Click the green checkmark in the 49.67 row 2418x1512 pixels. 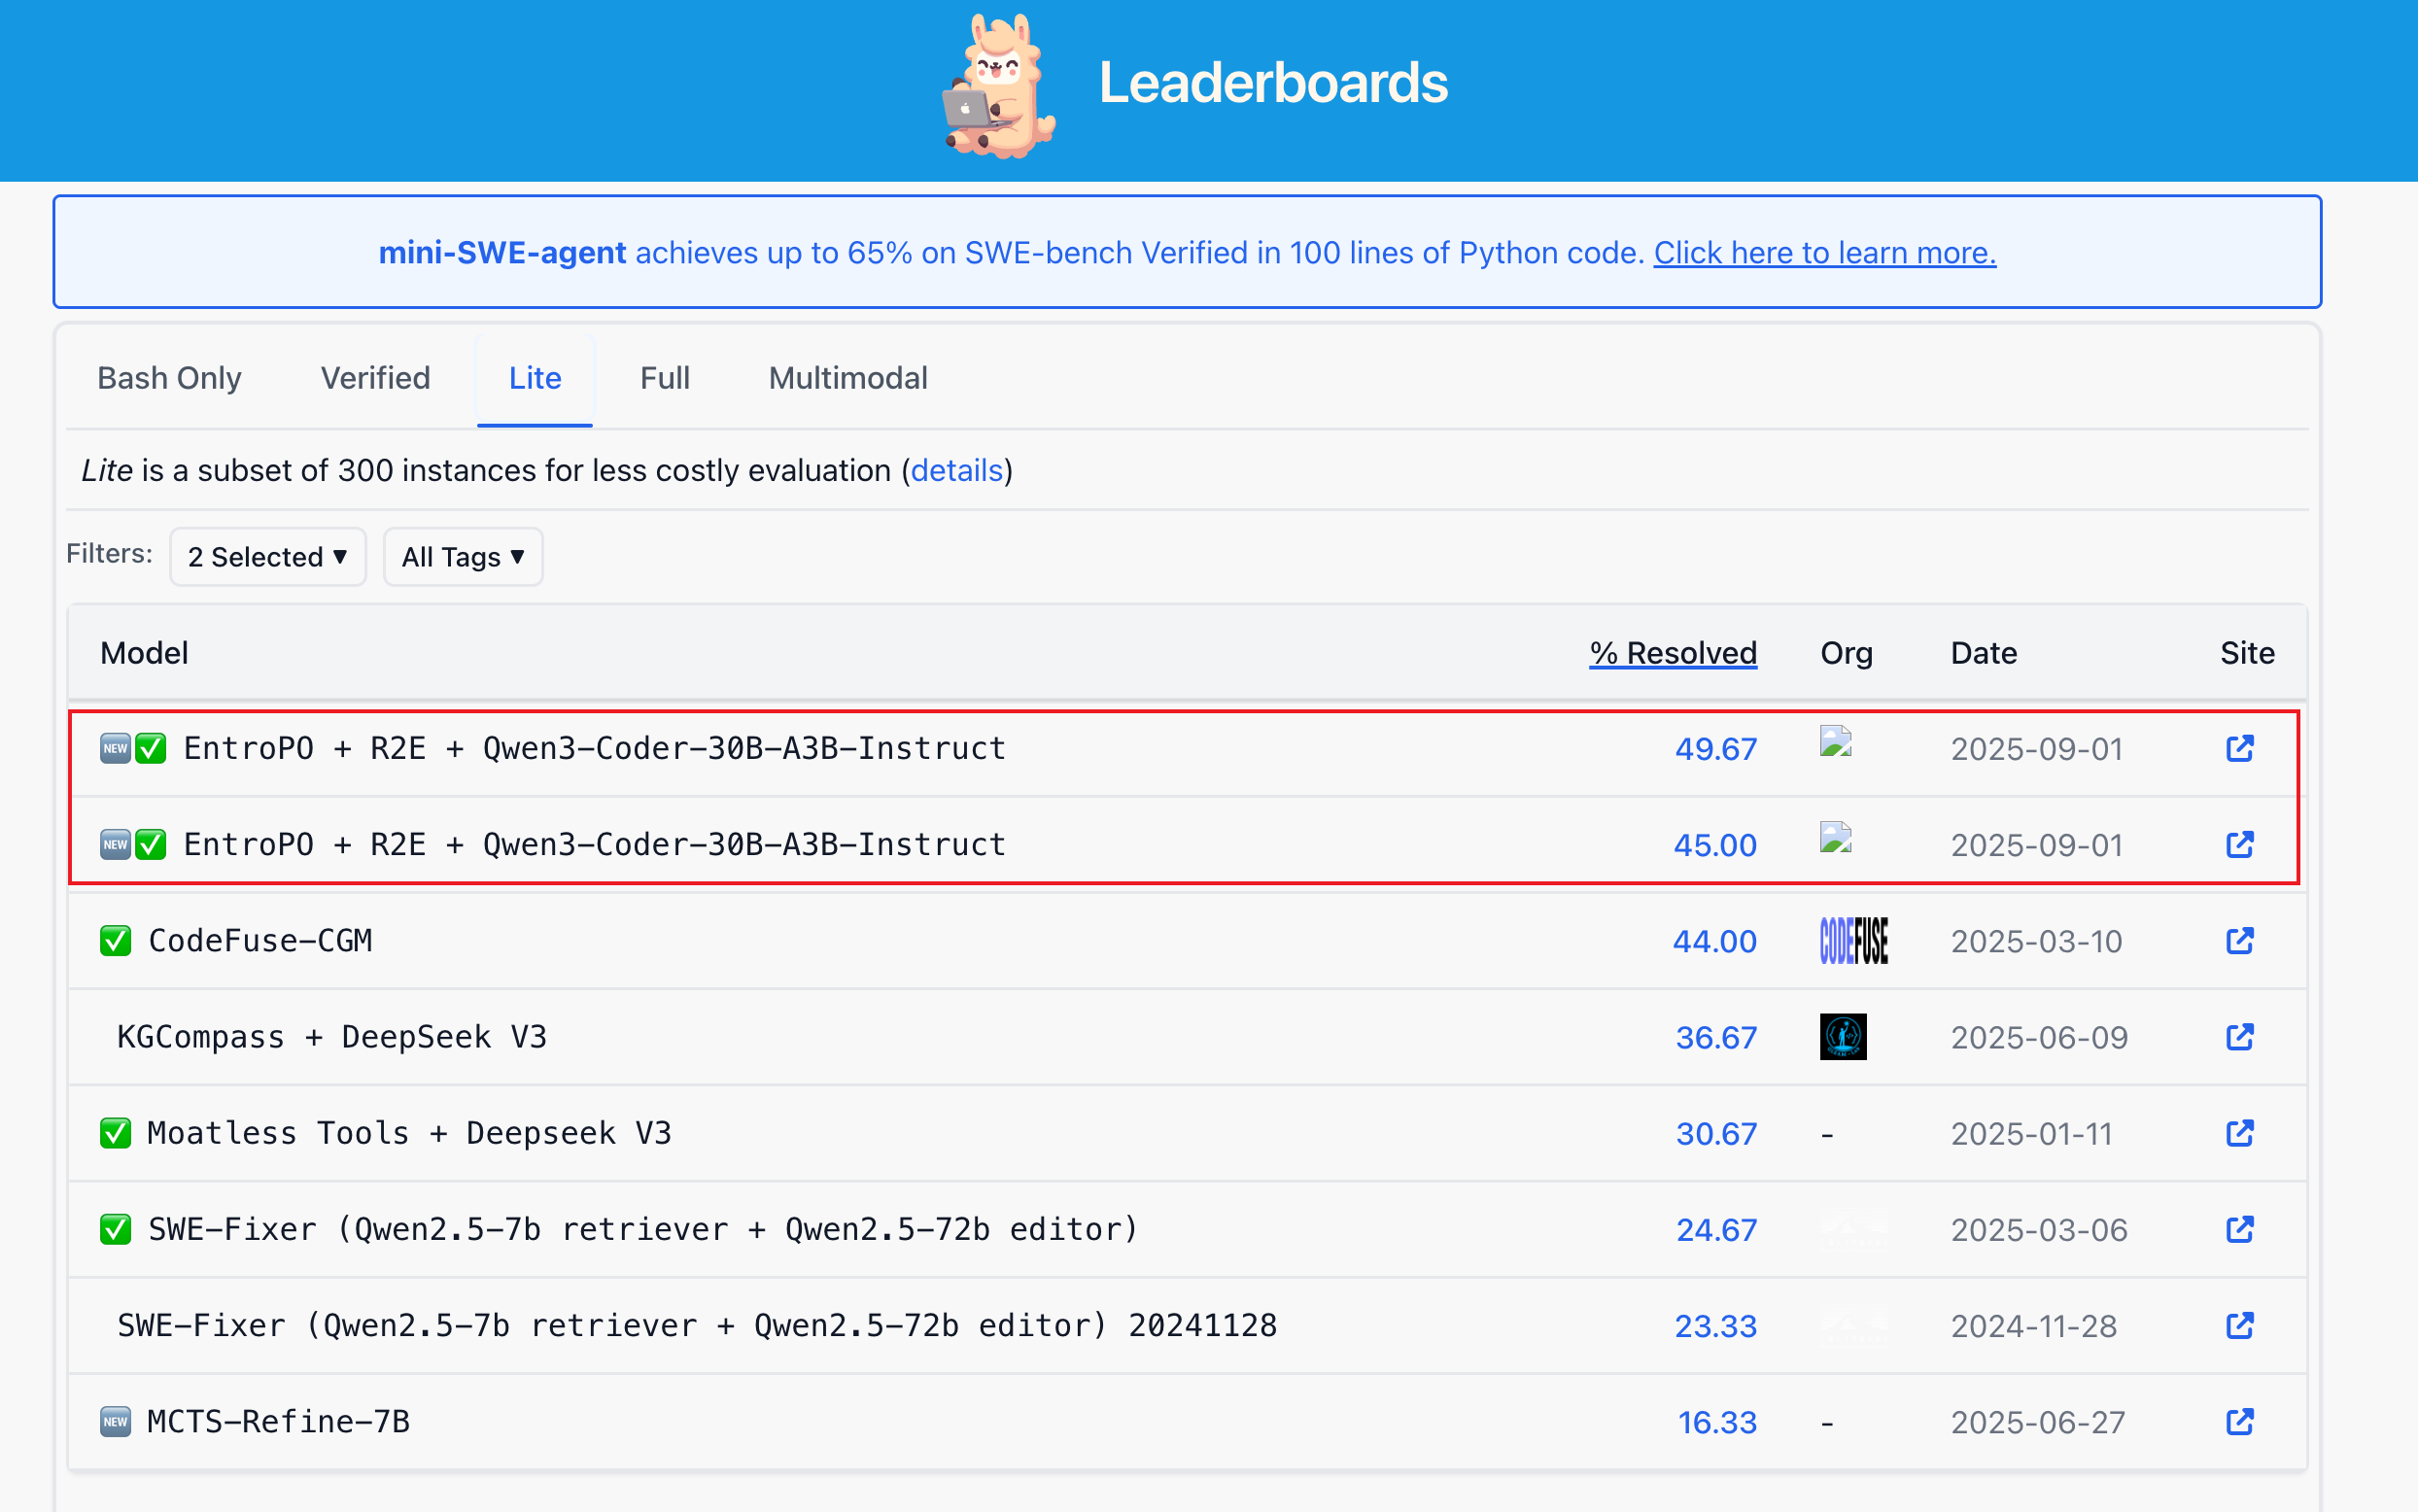(150, 748)
